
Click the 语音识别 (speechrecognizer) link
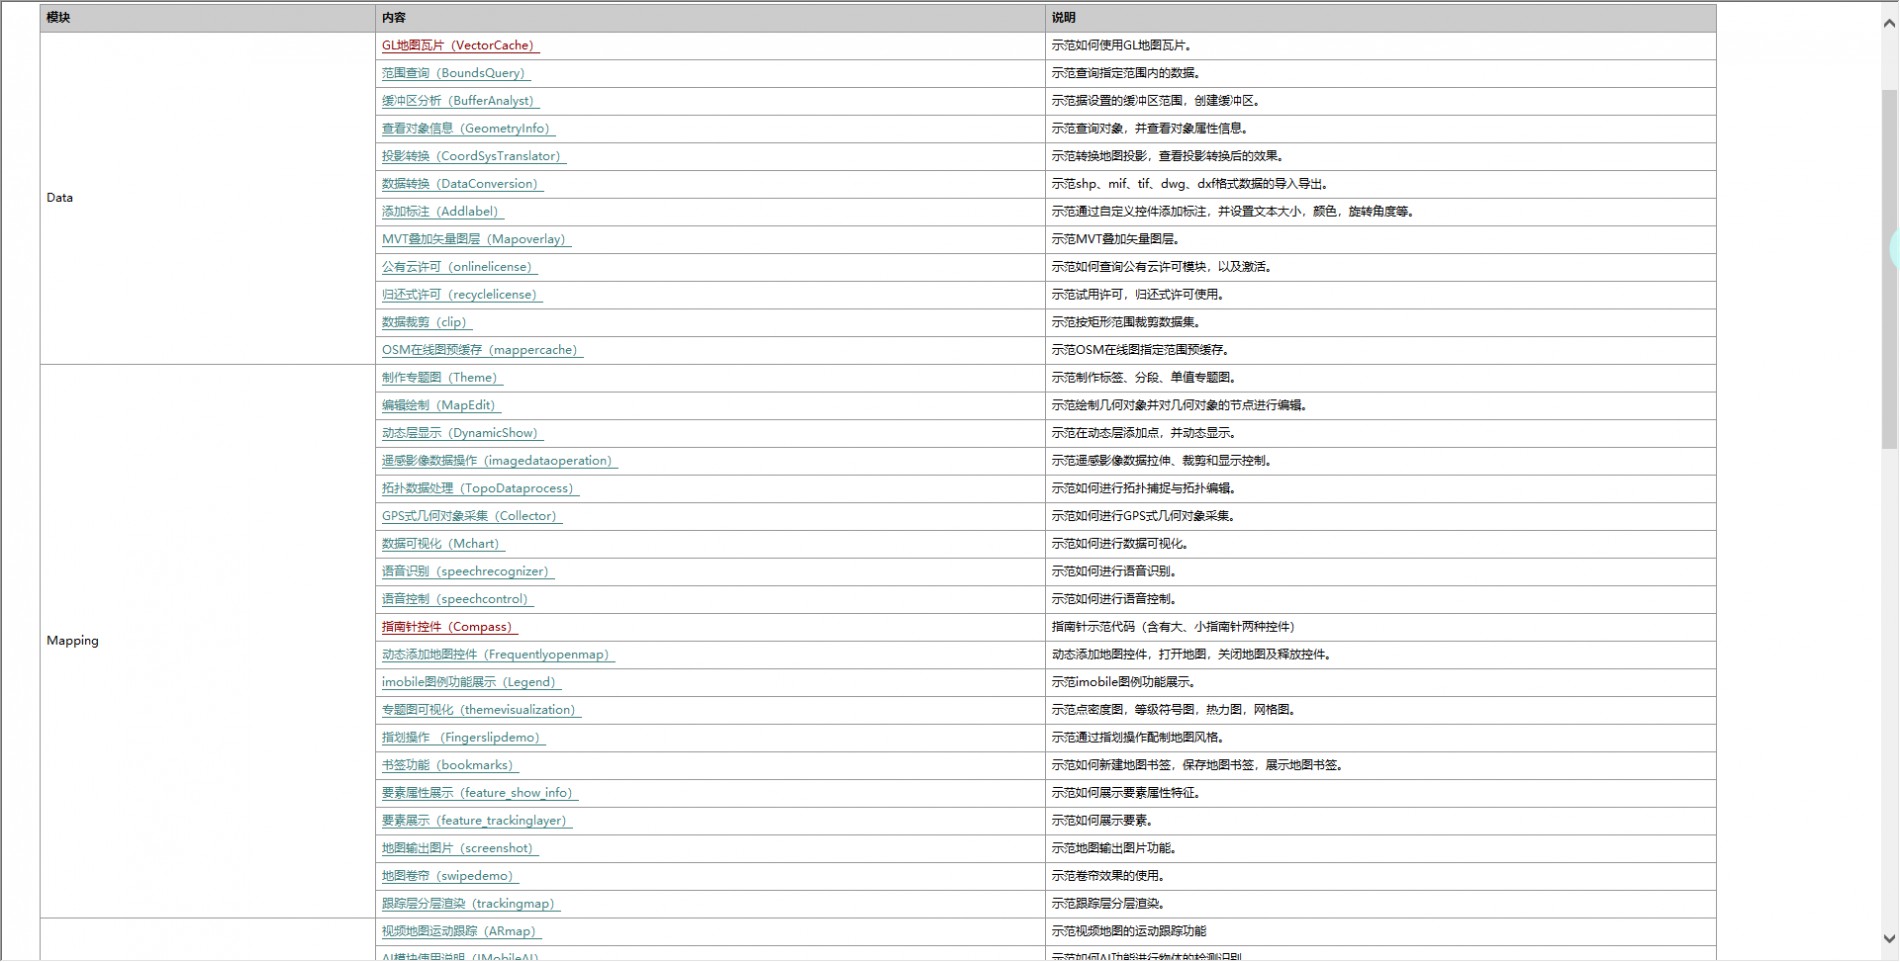pyautogui.click(x=466, y=572)
